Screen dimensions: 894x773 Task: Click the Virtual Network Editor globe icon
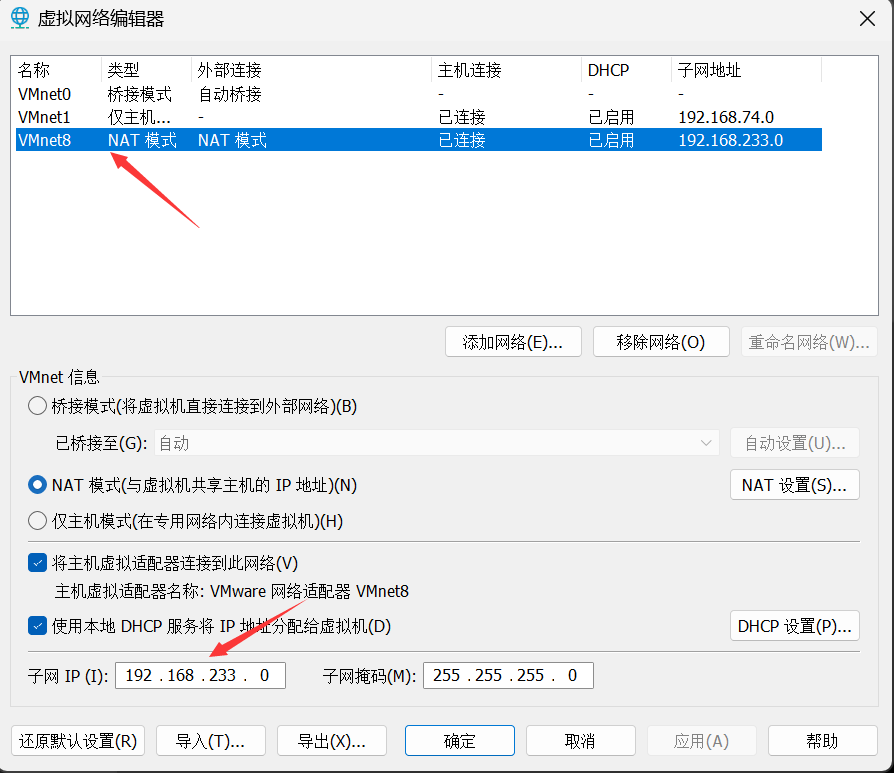(x=20, y=18)
